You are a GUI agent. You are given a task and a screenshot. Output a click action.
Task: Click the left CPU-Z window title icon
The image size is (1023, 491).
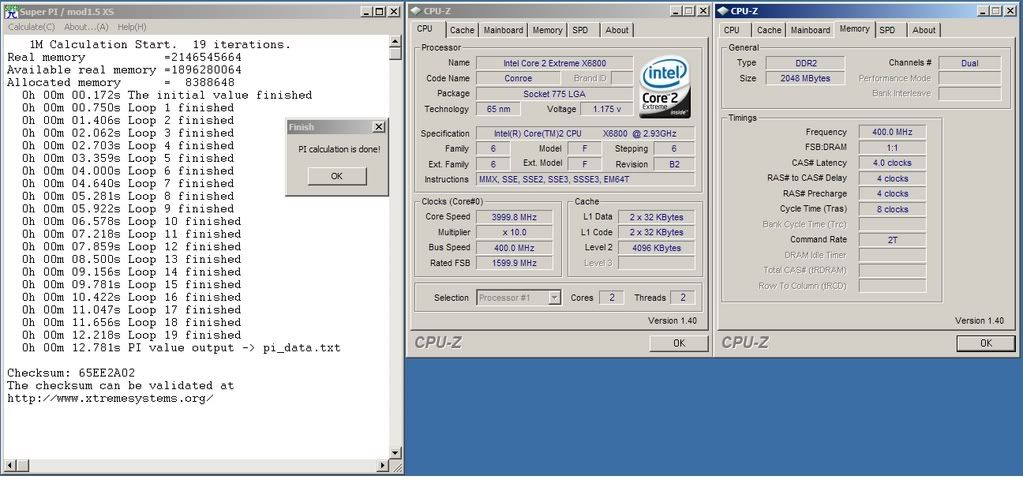click(416, 11)
